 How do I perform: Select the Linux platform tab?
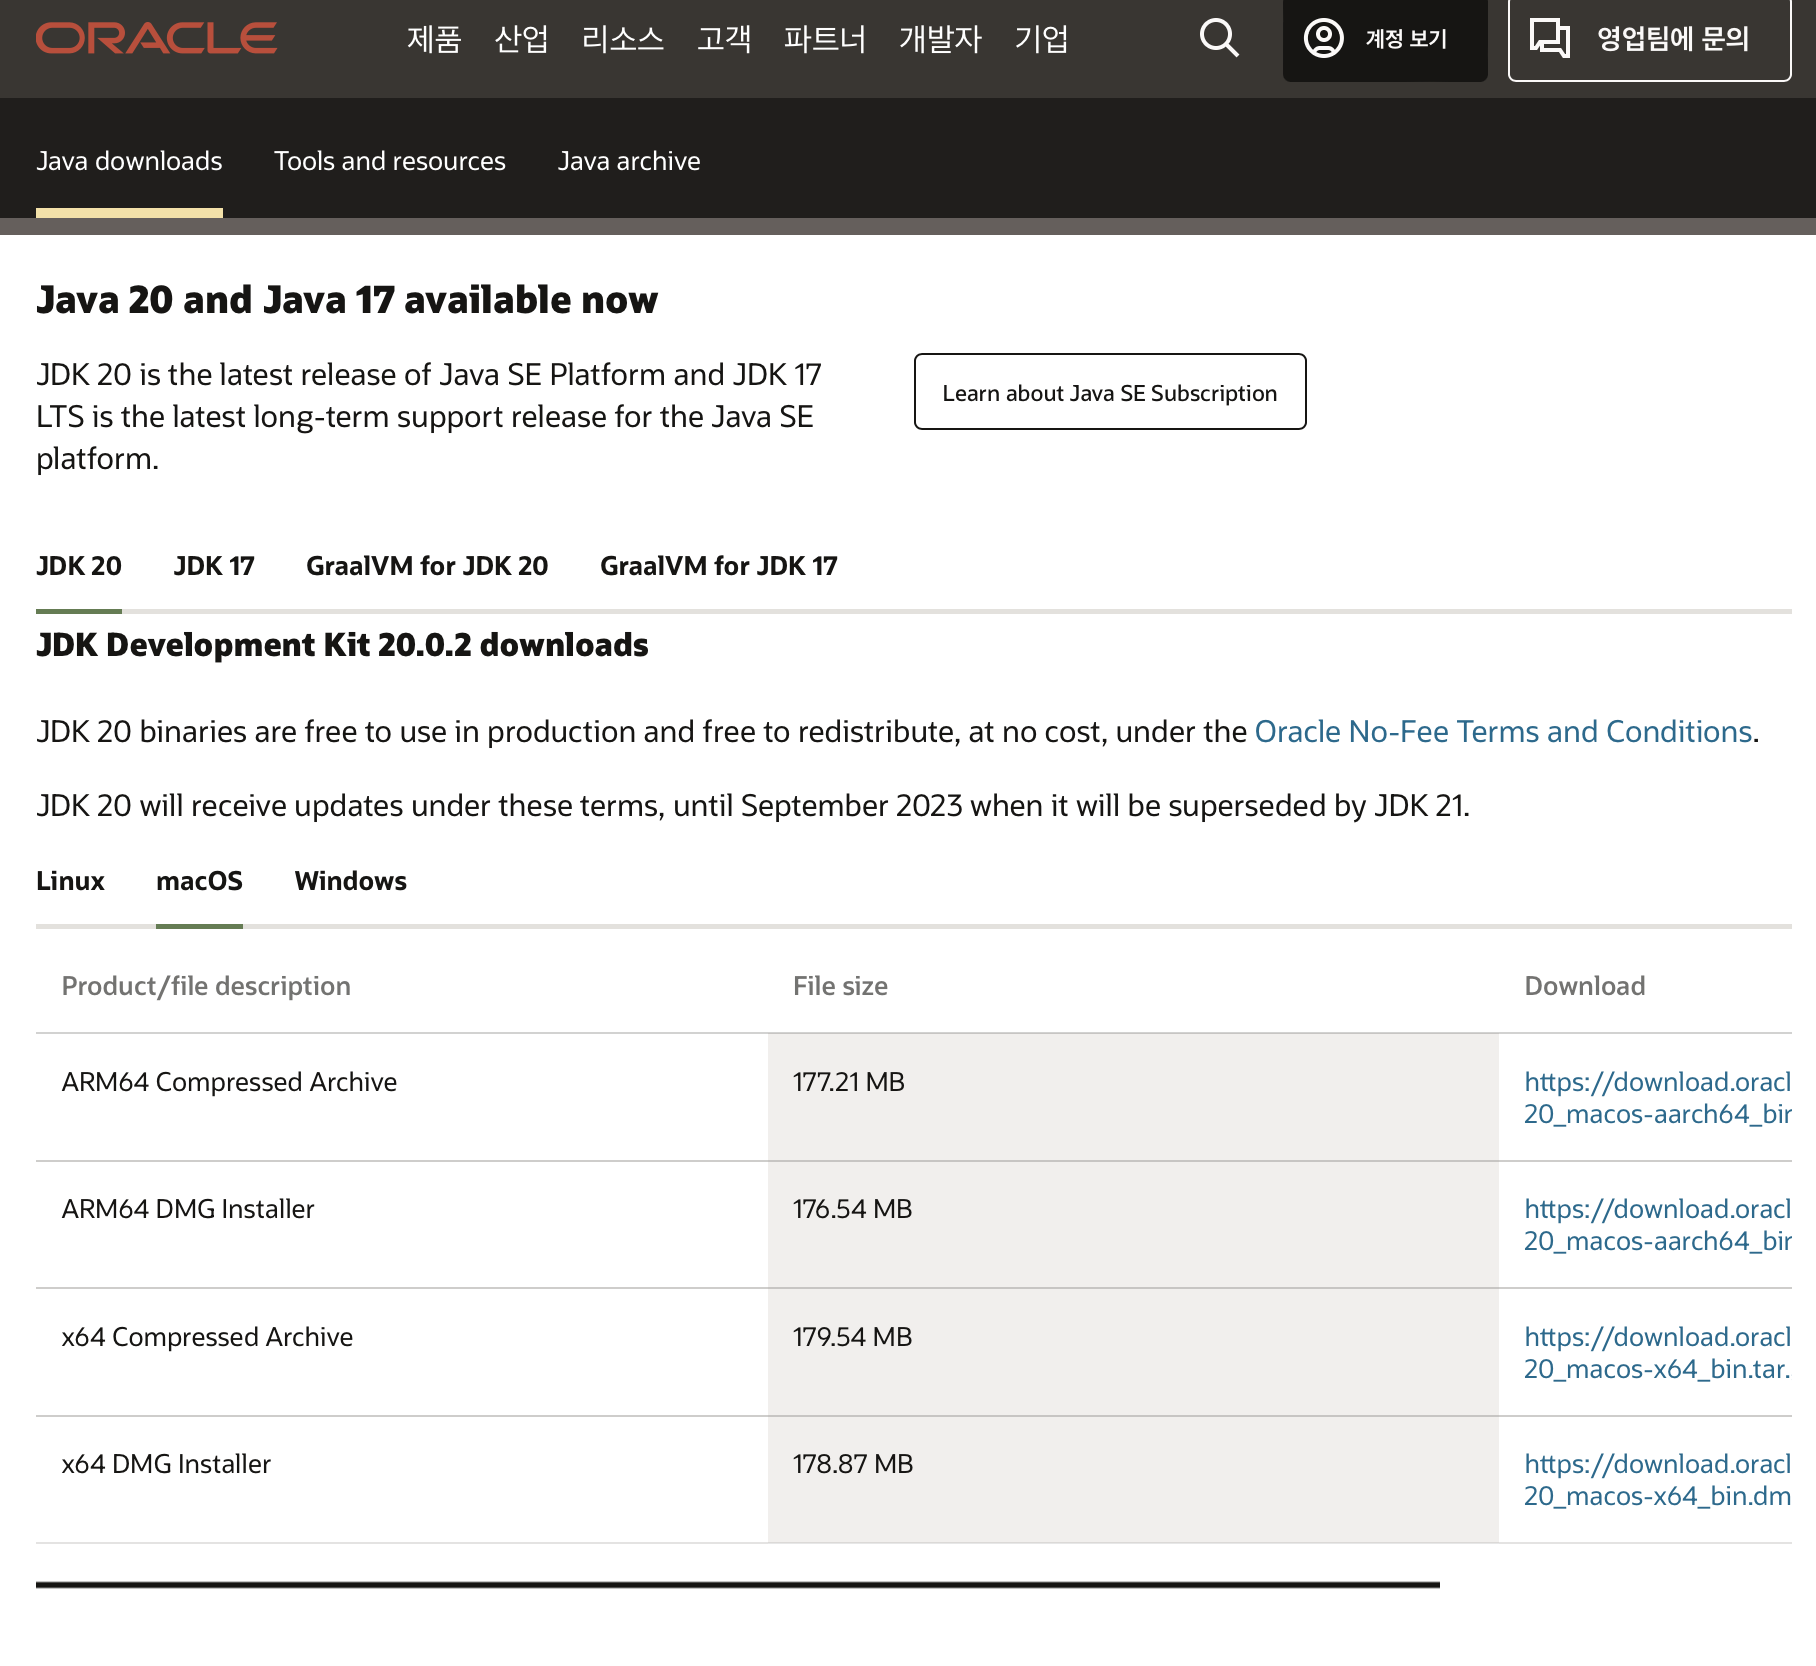point(70,881)
